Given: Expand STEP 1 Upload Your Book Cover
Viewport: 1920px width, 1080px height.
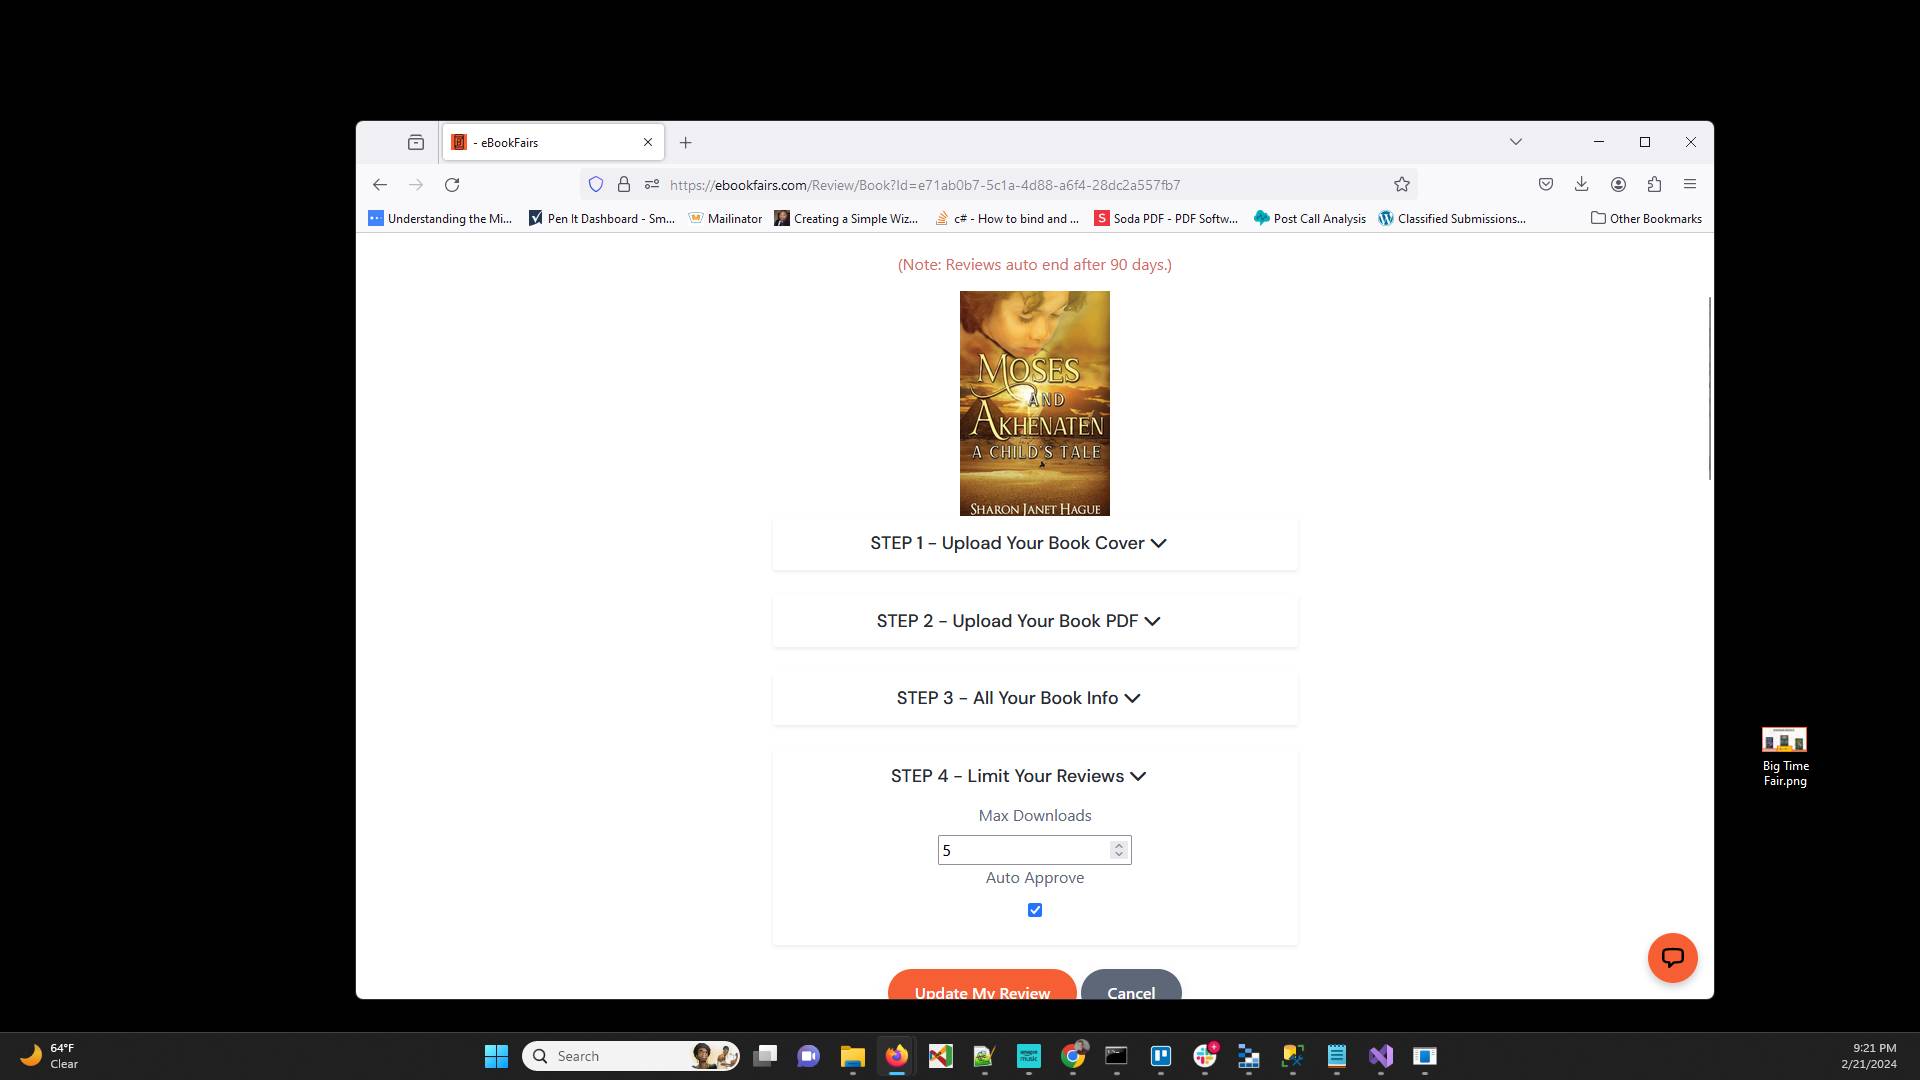Looking at the screenshot, I should pyautogui.click(x=1018, y=543).
